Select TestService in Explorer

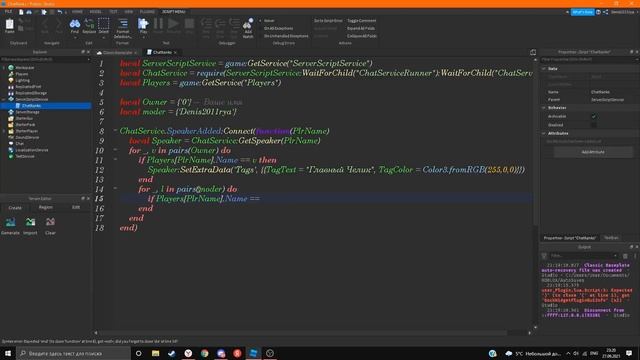click(25, 156)
